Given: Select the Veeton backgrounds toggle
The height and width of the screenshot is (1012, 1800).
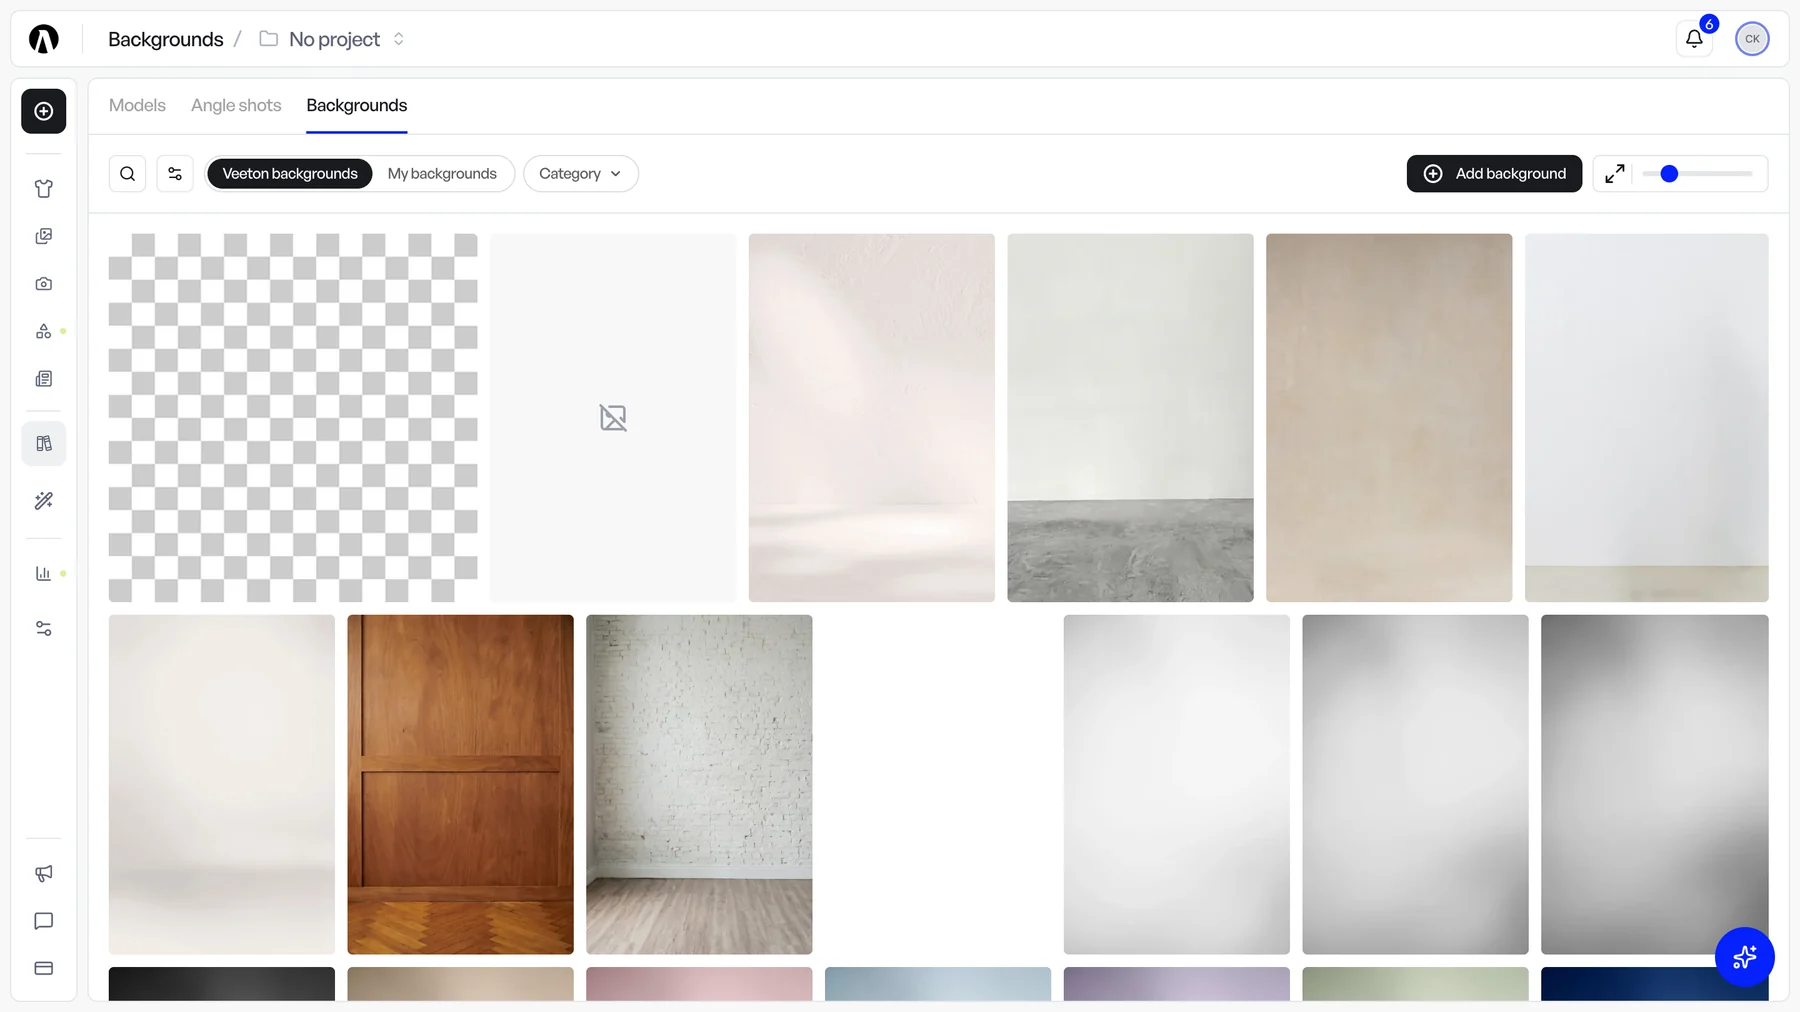Looking at the screenshot, I should coord(290,174).
